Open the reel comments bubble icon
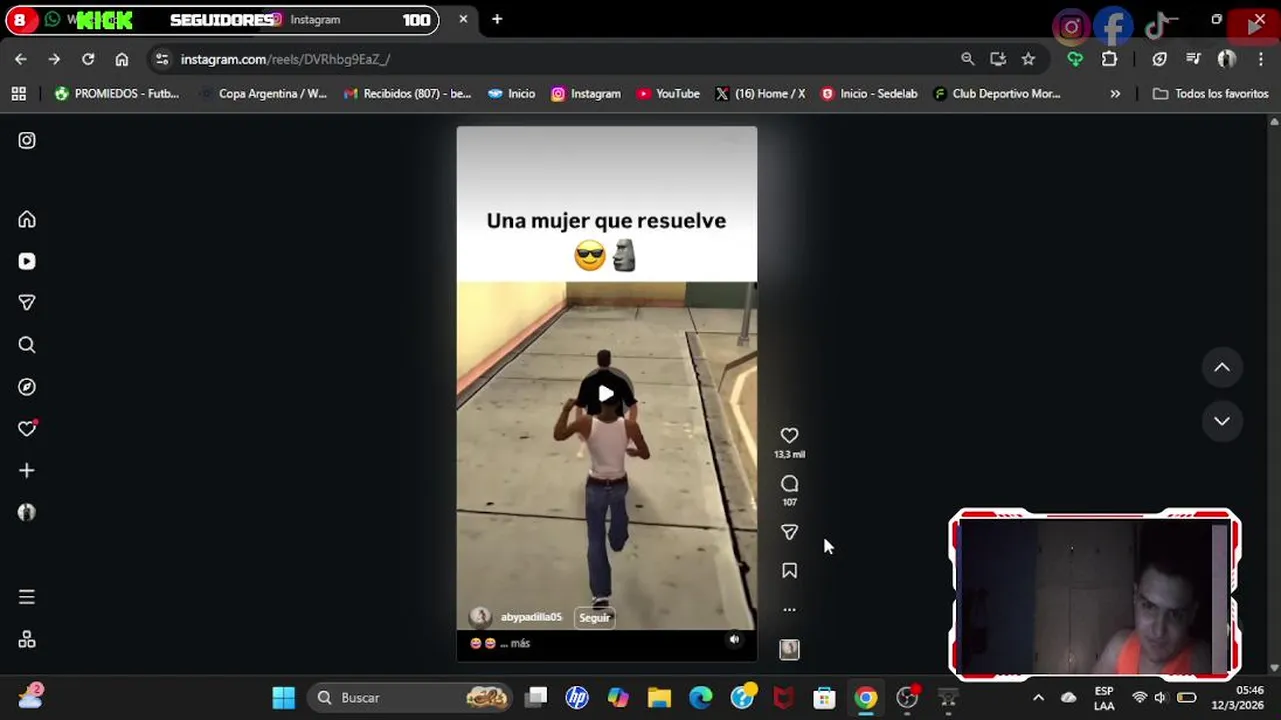Screen dimensions: 1281x720 (789, 484)
